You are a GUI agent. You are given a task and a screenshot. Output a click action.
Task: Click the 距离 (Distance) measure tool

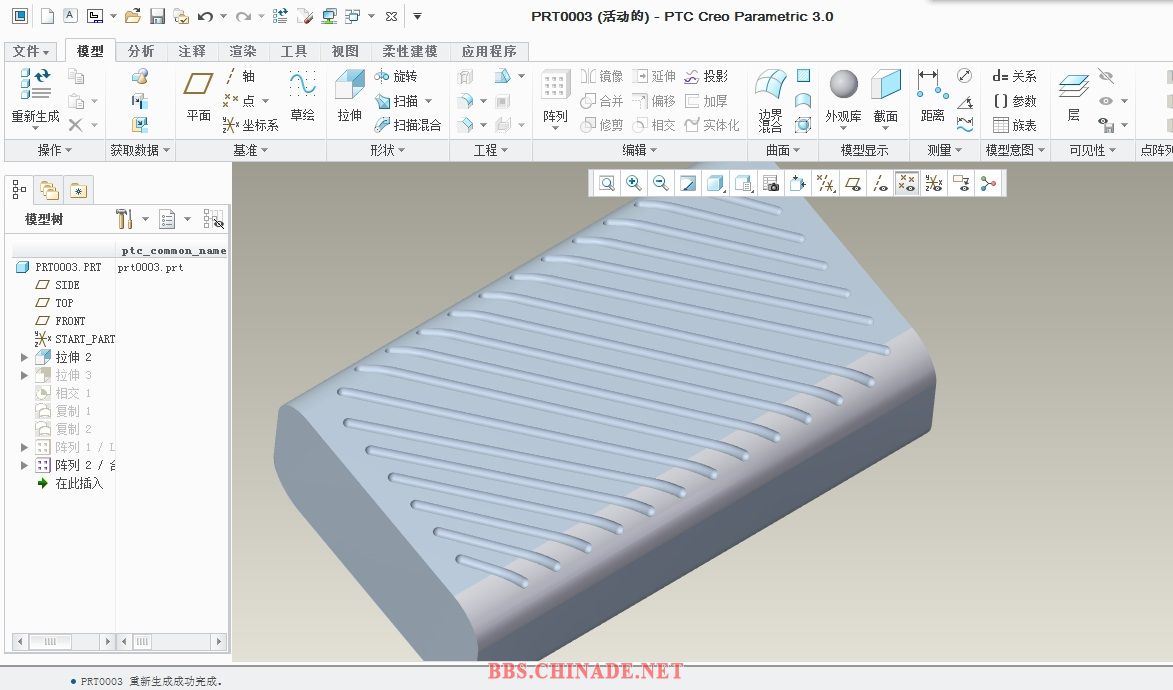932,98
